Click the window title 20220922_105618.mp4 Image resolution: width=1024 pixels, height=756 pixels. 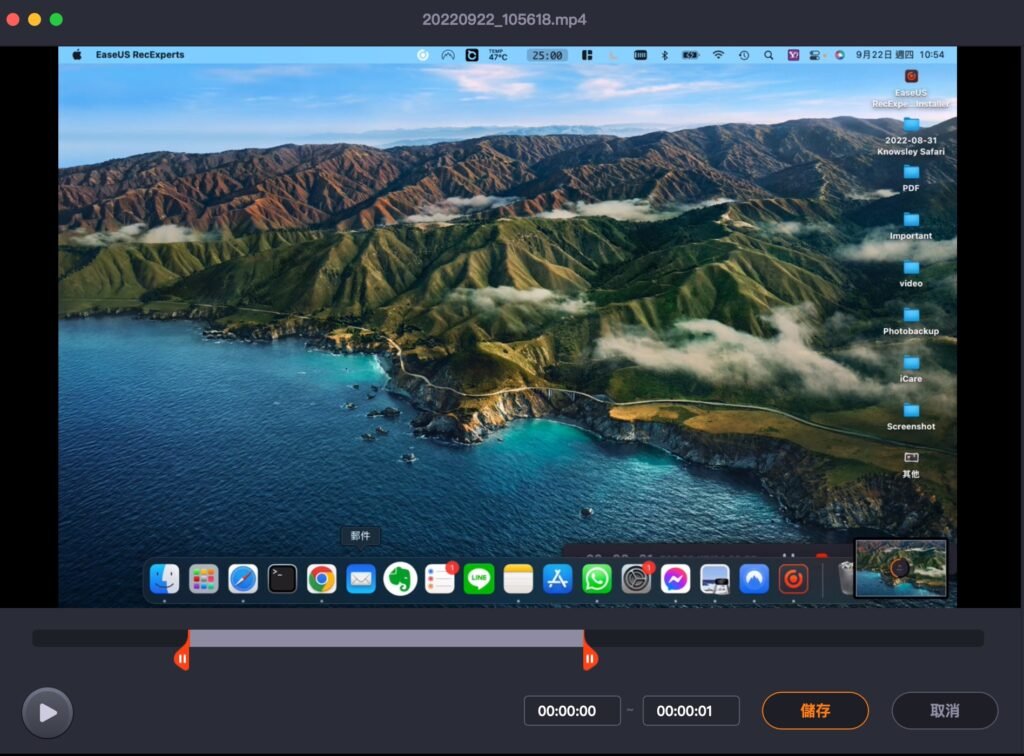click(x=504, y=20)
